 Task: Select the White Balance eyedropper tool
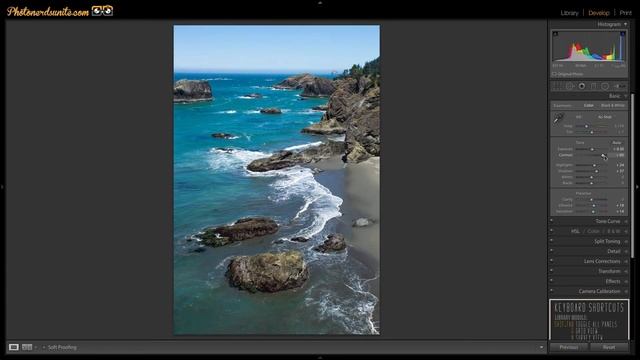pos(558,119)
